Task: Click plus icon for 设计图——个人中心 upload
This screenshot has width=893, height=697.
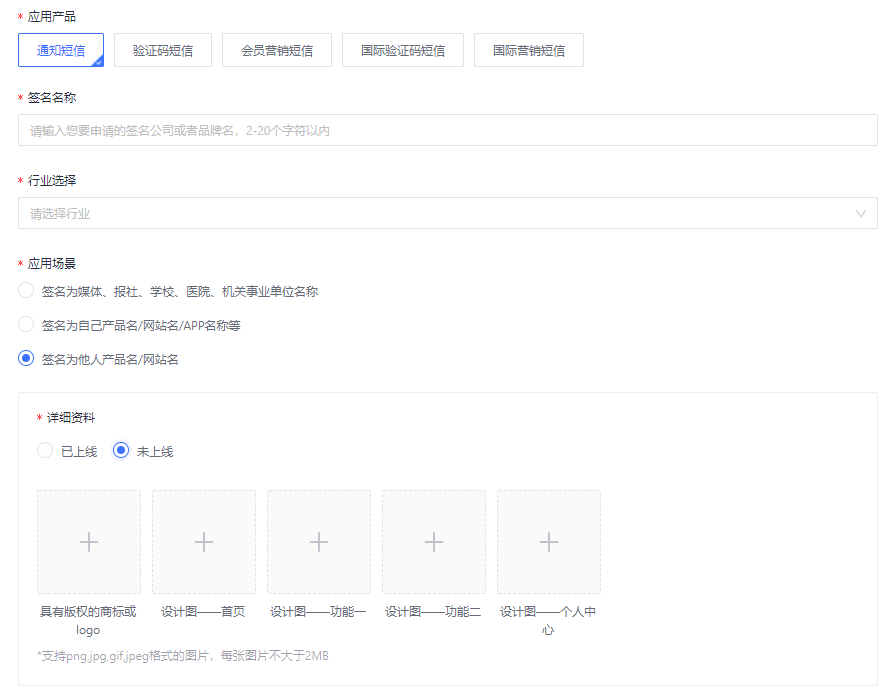Action: [549, 542]
